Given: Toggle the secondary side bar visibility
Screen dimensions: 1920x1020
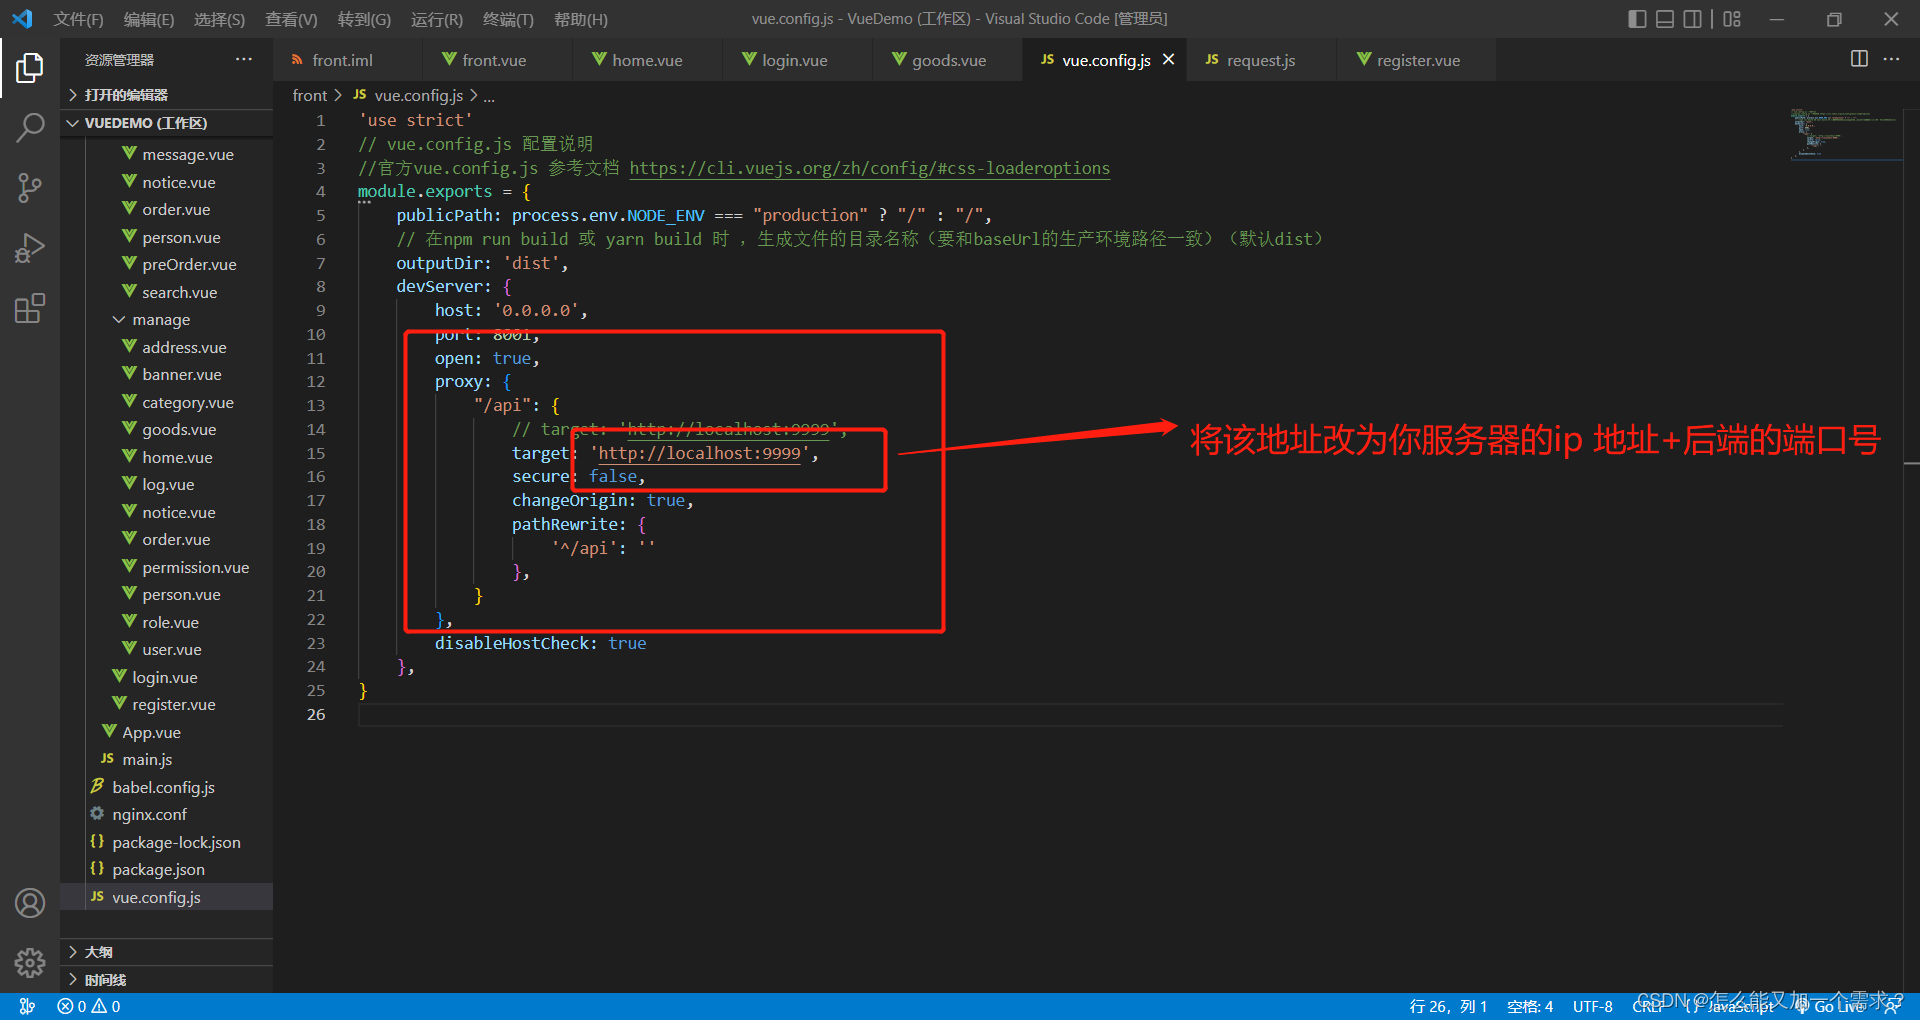Looking at the screenshot, I should point(1693,19).
